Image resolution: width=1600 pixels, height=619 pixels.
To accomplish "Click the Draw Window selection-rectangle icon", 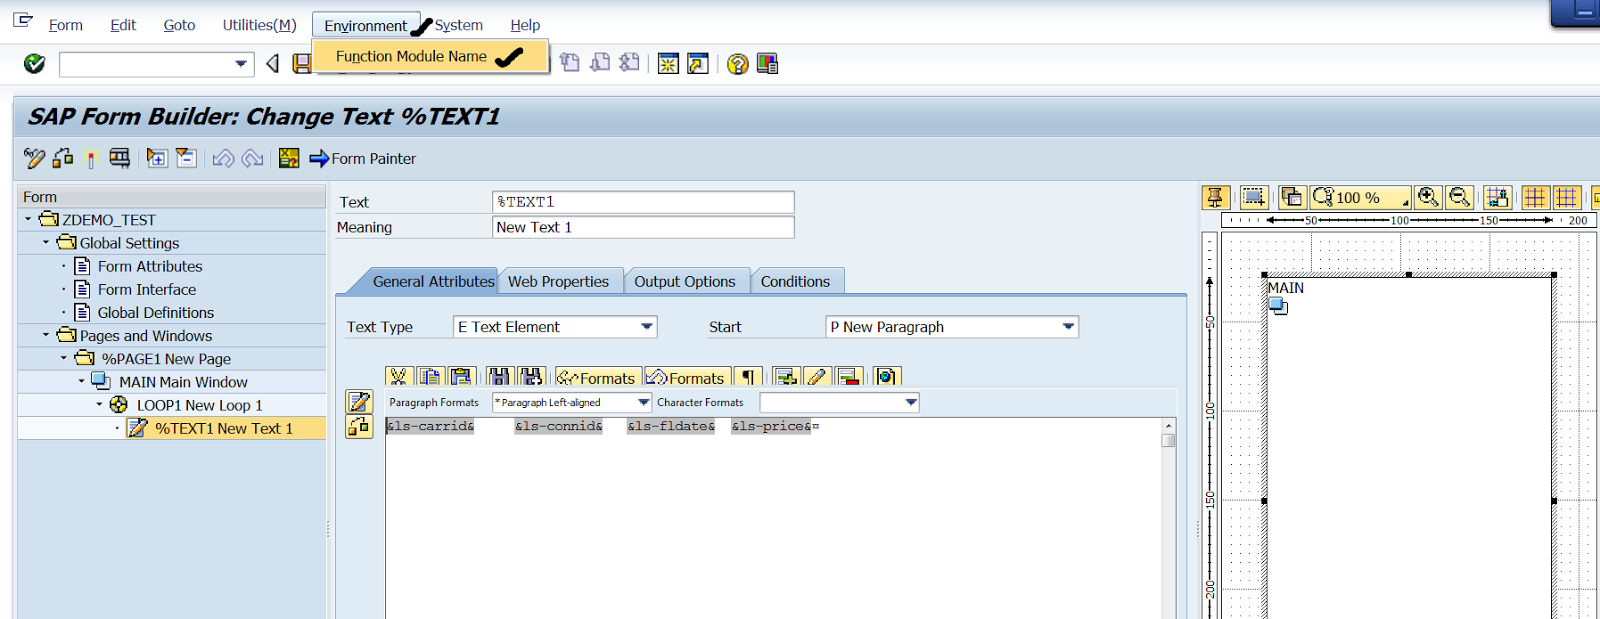I will click(x=1253, y=197).
